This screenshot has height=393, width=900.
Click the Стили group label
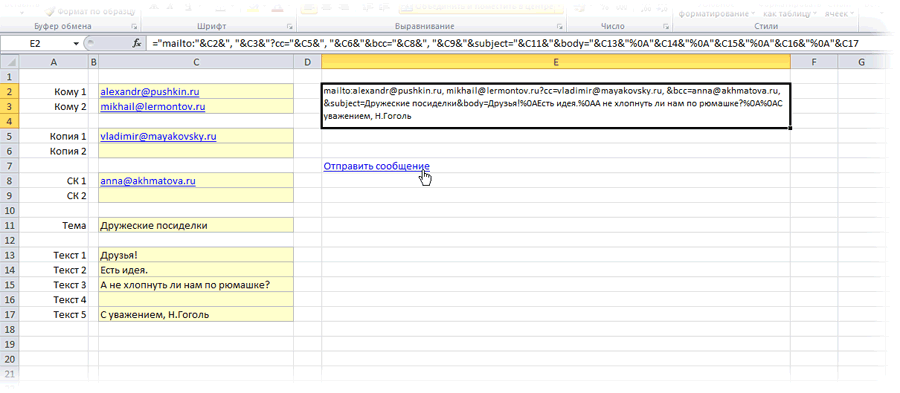pos(766,26)
